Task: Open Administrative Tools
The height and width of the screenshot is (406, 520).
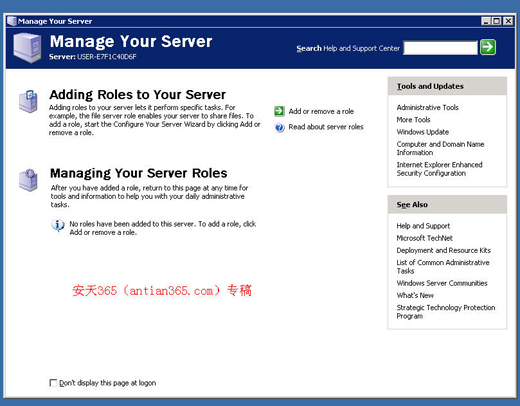Action: click(x=427, y=107)
